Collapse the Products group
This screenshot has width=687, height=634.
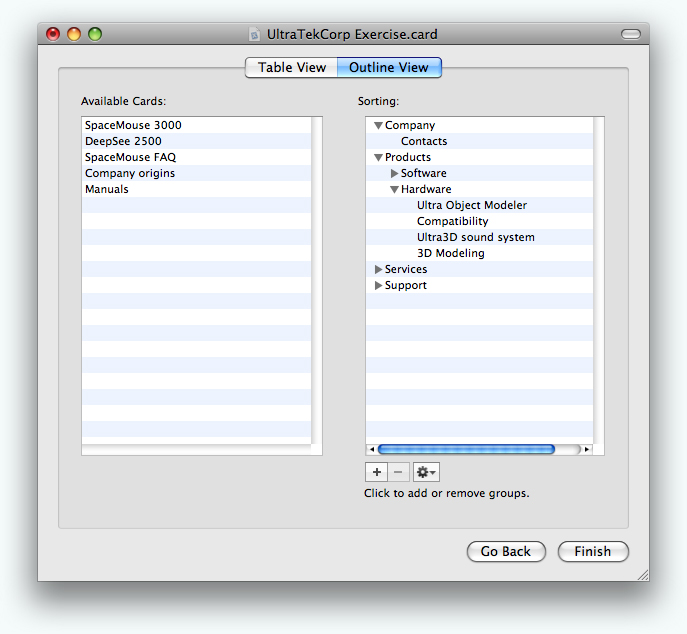click(x=378, y=158)
